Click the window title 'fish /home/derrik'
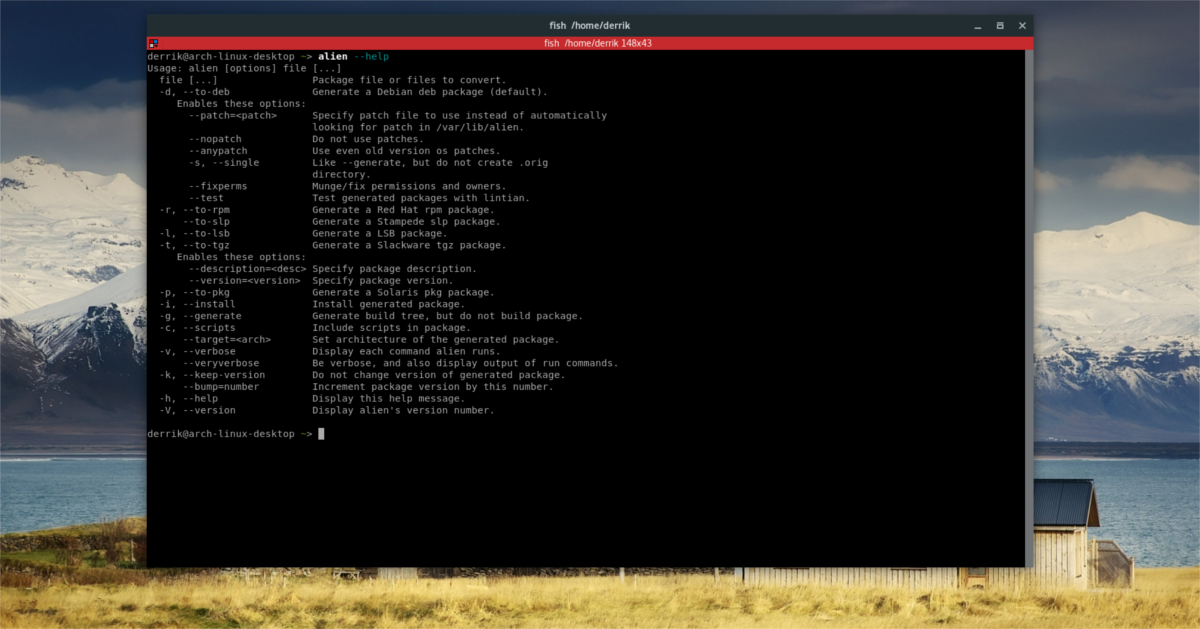Image resolution: width=1200 pixels, height=629 pixels. point(590,25)
